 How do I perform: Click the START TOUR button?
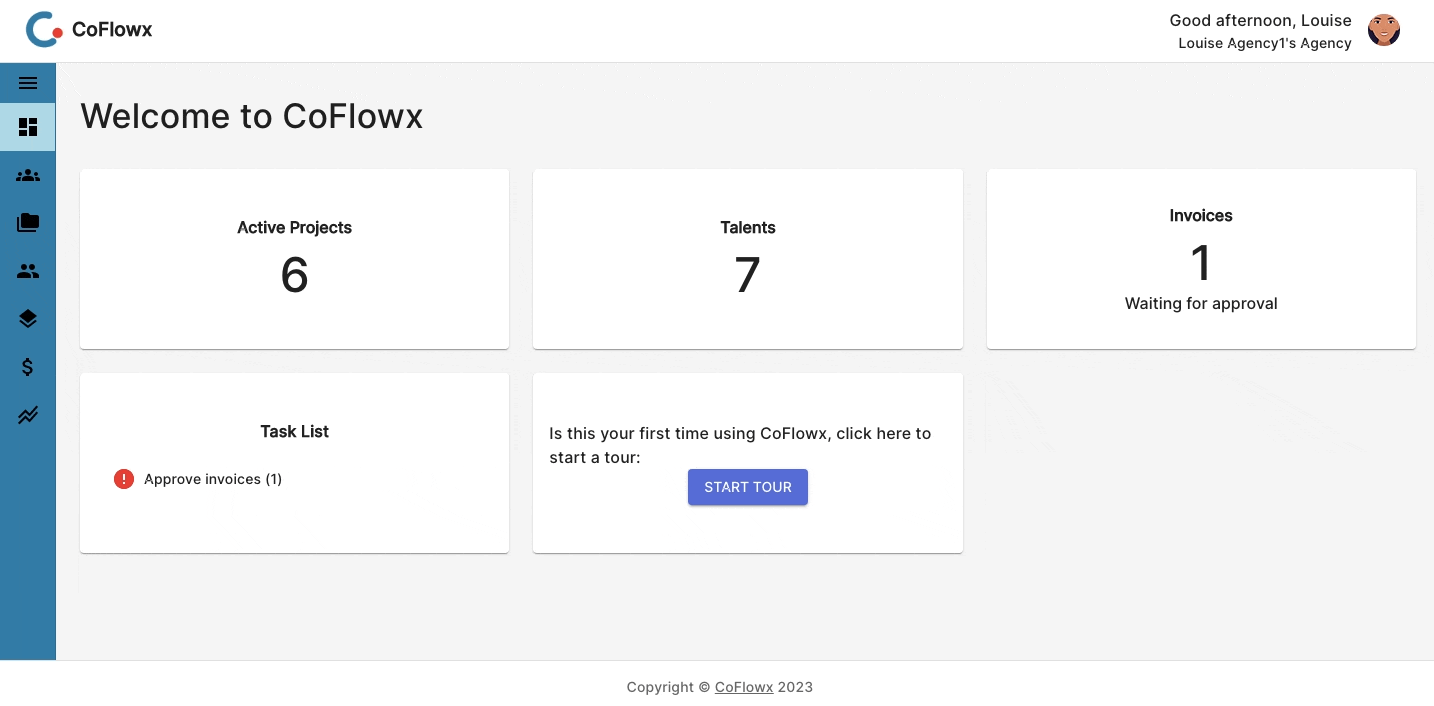[747, 487]
